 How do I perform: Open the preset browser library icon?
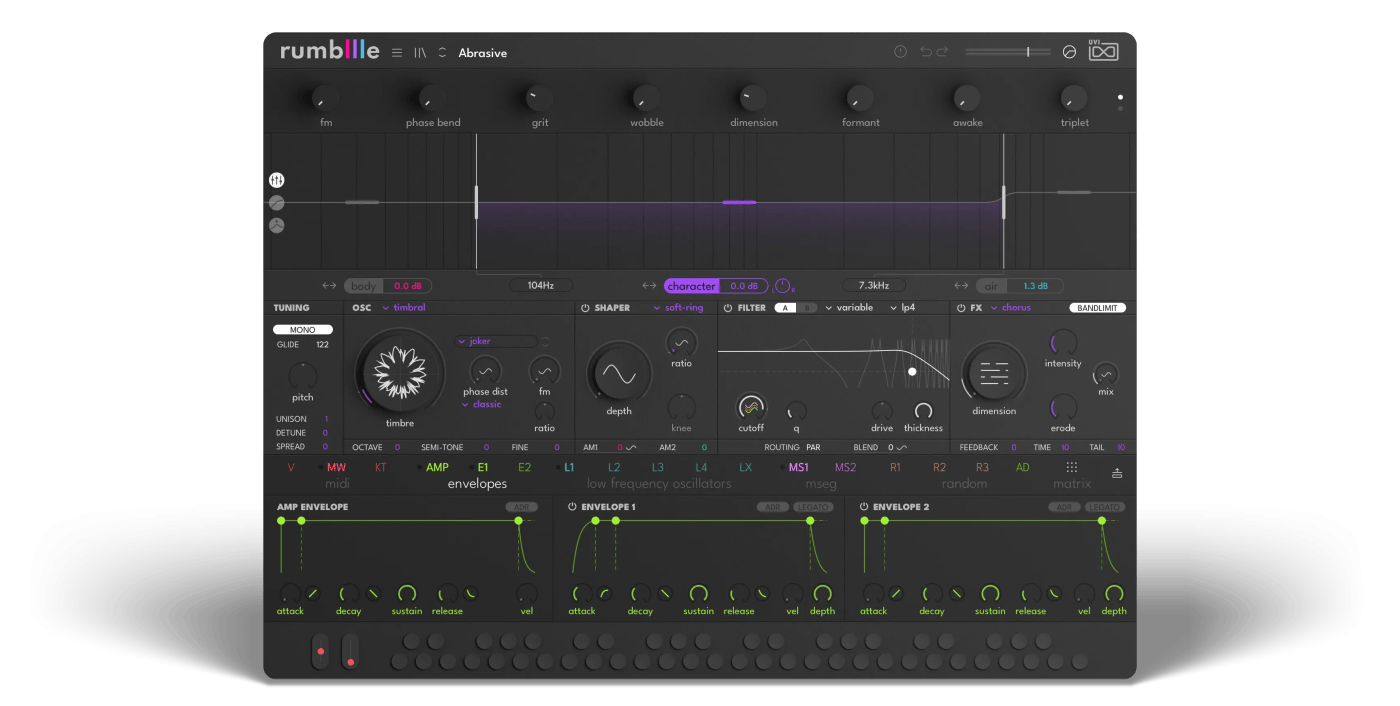(x=420, y=53)
